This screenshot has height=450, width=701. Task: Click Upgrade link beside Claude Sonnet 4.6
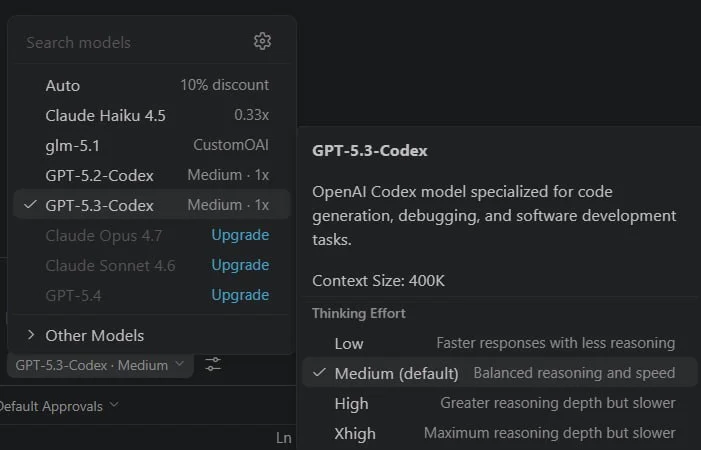coord(240,265)
